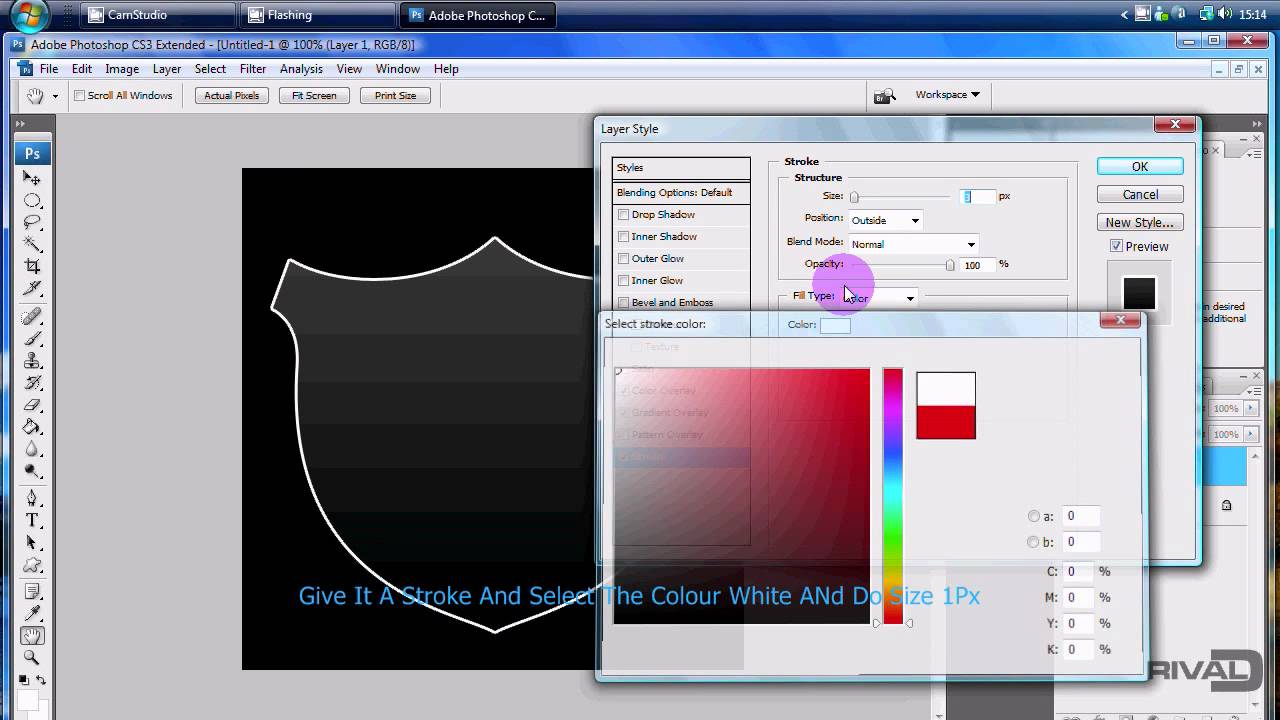1280x720 pixels.
Task: Enable the Inner Shadow style checkbox
Action: pyautogui.click(x=623, y=236)
